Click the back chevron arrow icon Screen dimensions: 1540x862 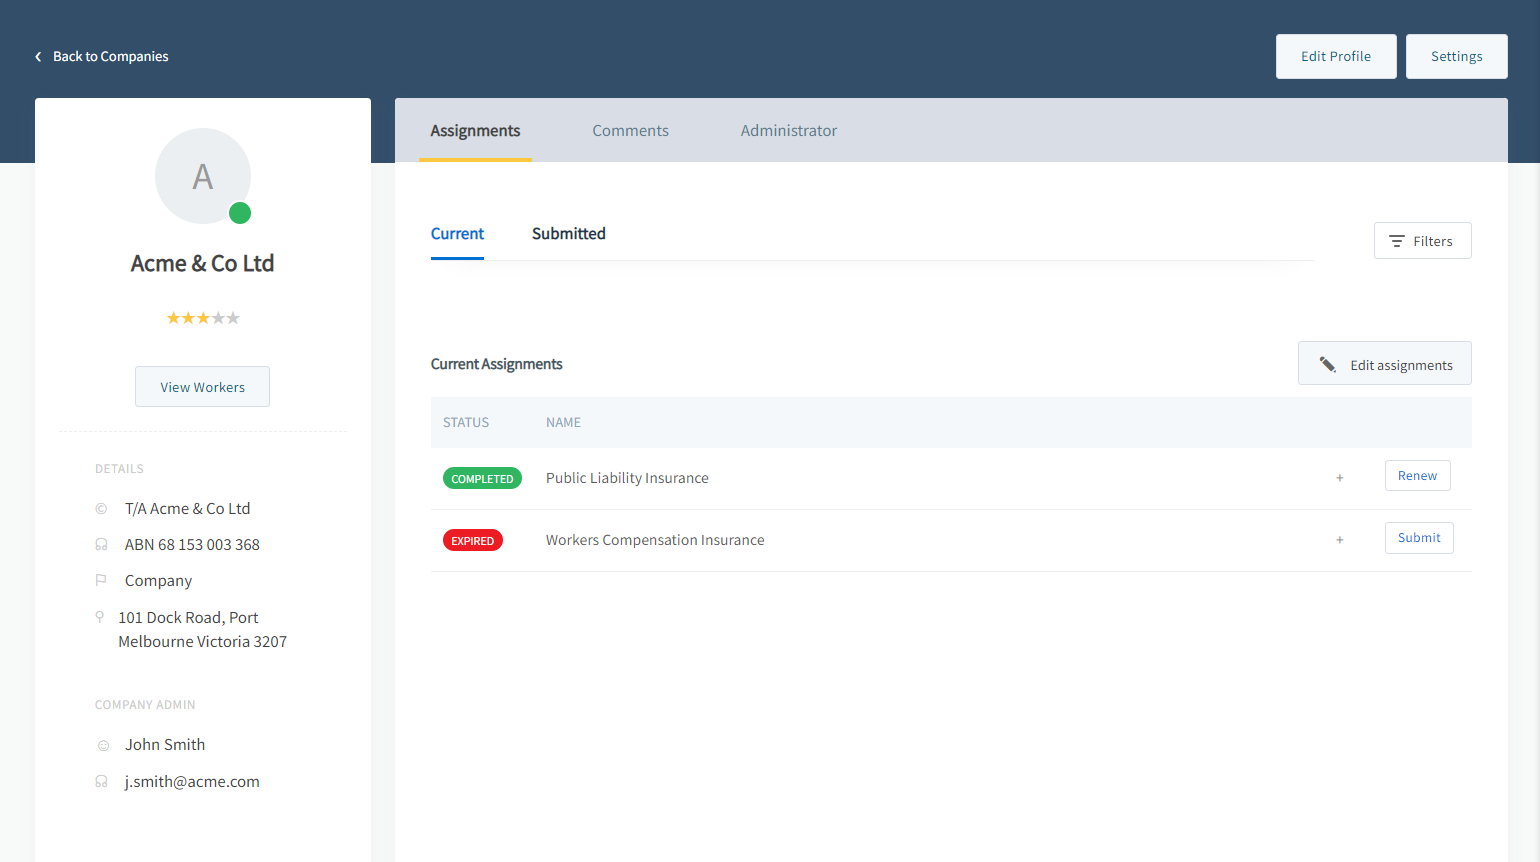(38, 57)
